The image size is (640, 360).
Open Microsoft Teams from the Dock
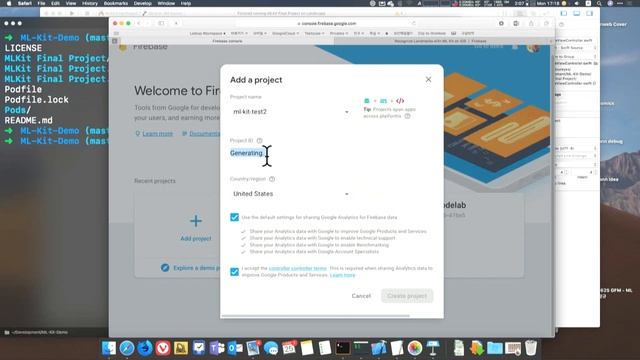point(217,348)
